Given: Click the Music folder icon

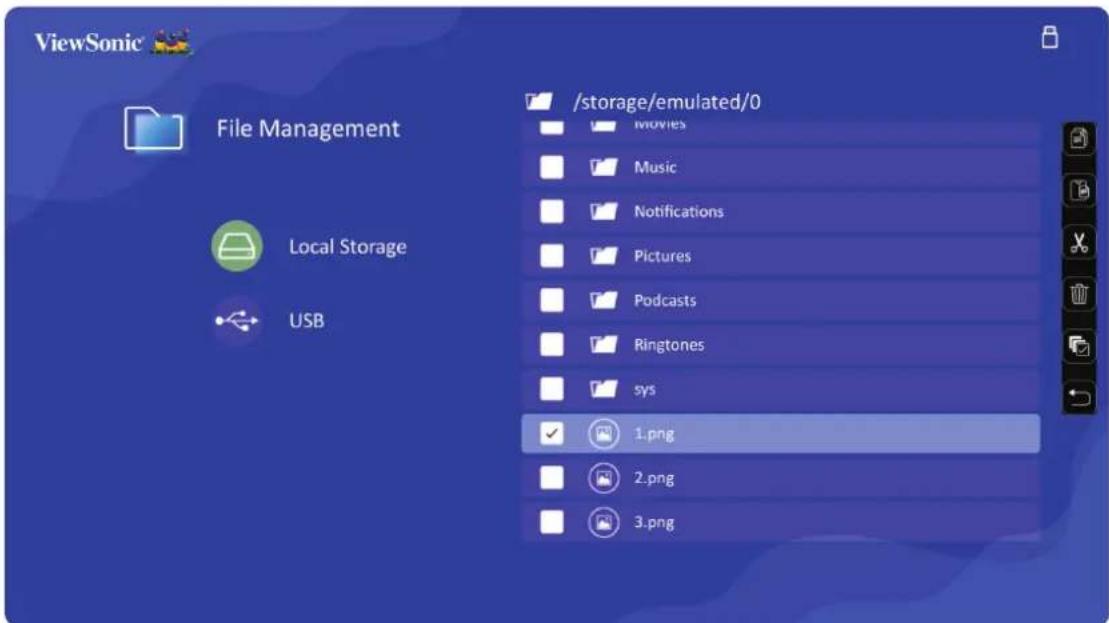Looking at the screenshot, I should [603, 168].
